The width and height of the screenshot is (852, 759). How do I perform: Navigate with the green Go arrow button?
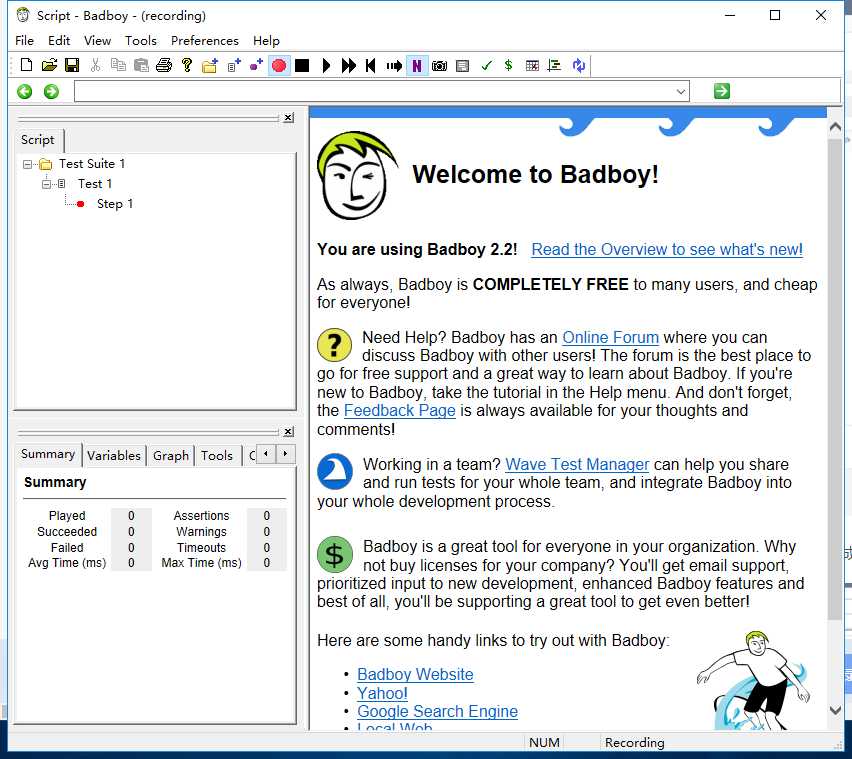tap(722, 91)
